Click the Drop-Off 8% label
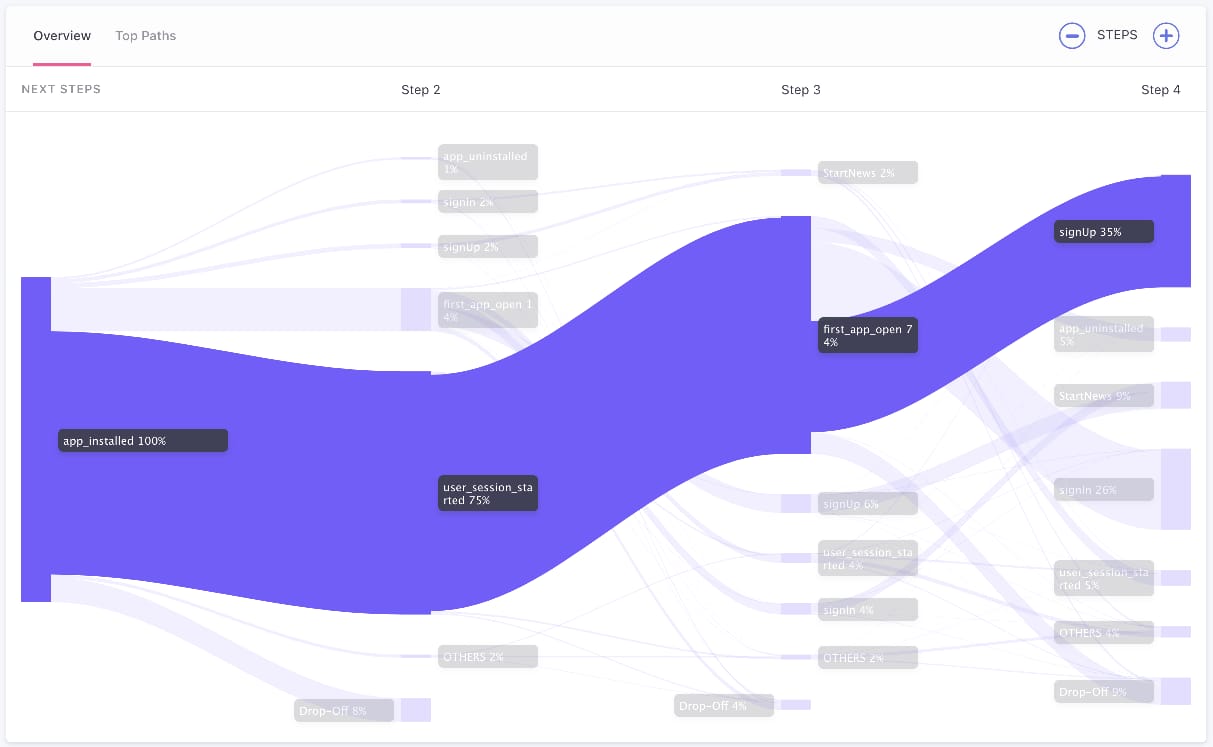Image resolution: width=1213 pixels, height=747 pixels. tap(344, 711)
